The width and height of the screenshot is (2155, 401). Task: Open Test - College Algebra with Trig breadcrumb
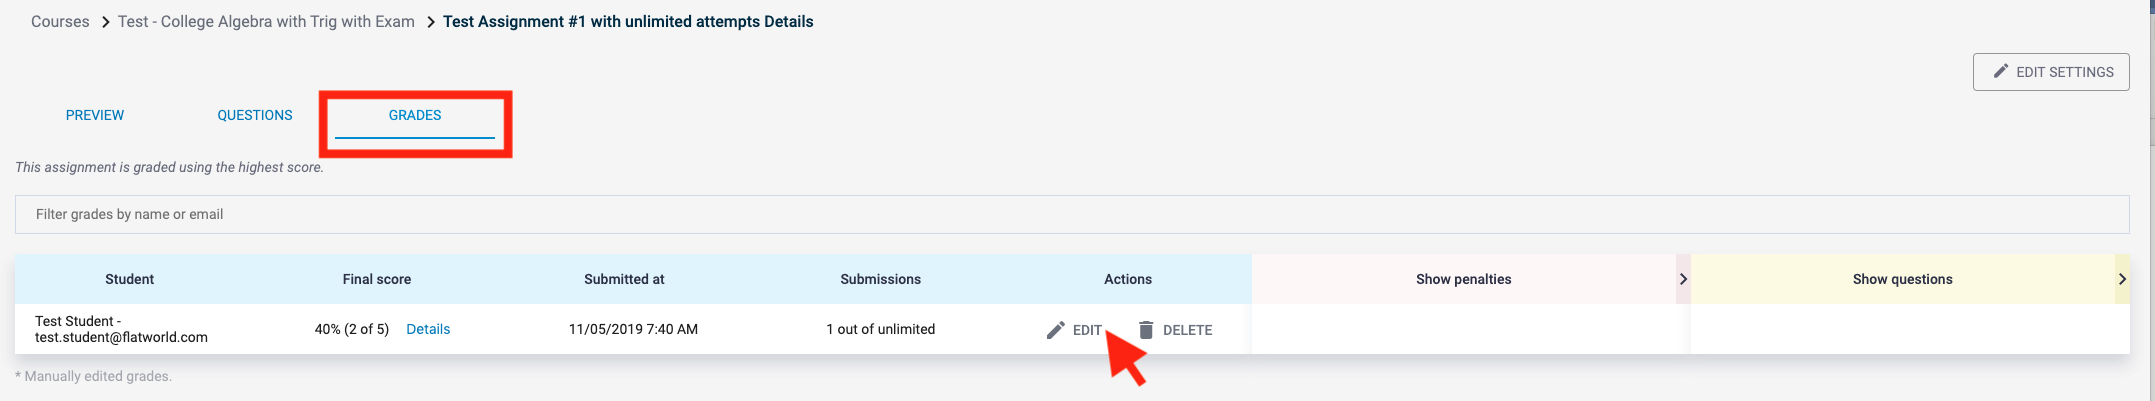point(266,21)
